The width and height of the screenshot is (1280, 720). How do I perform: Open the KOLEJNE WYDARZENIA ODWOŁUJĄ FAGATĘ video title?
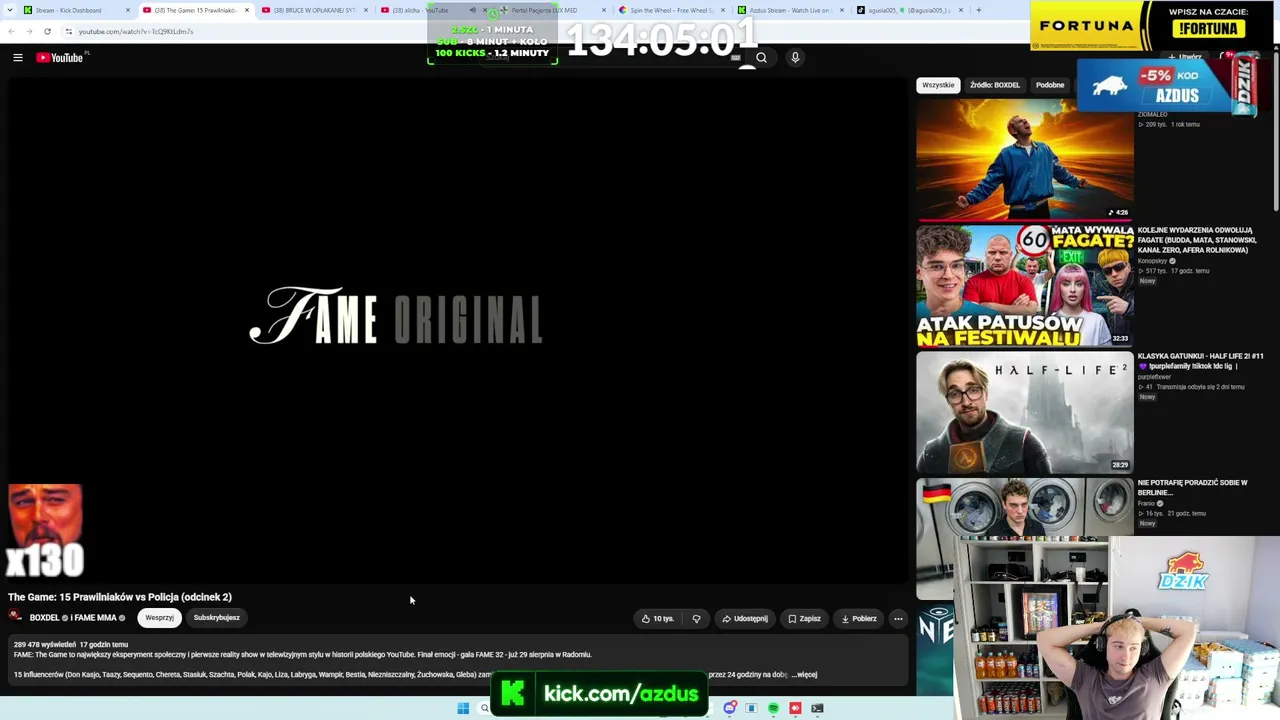(x=1195, y=240)
